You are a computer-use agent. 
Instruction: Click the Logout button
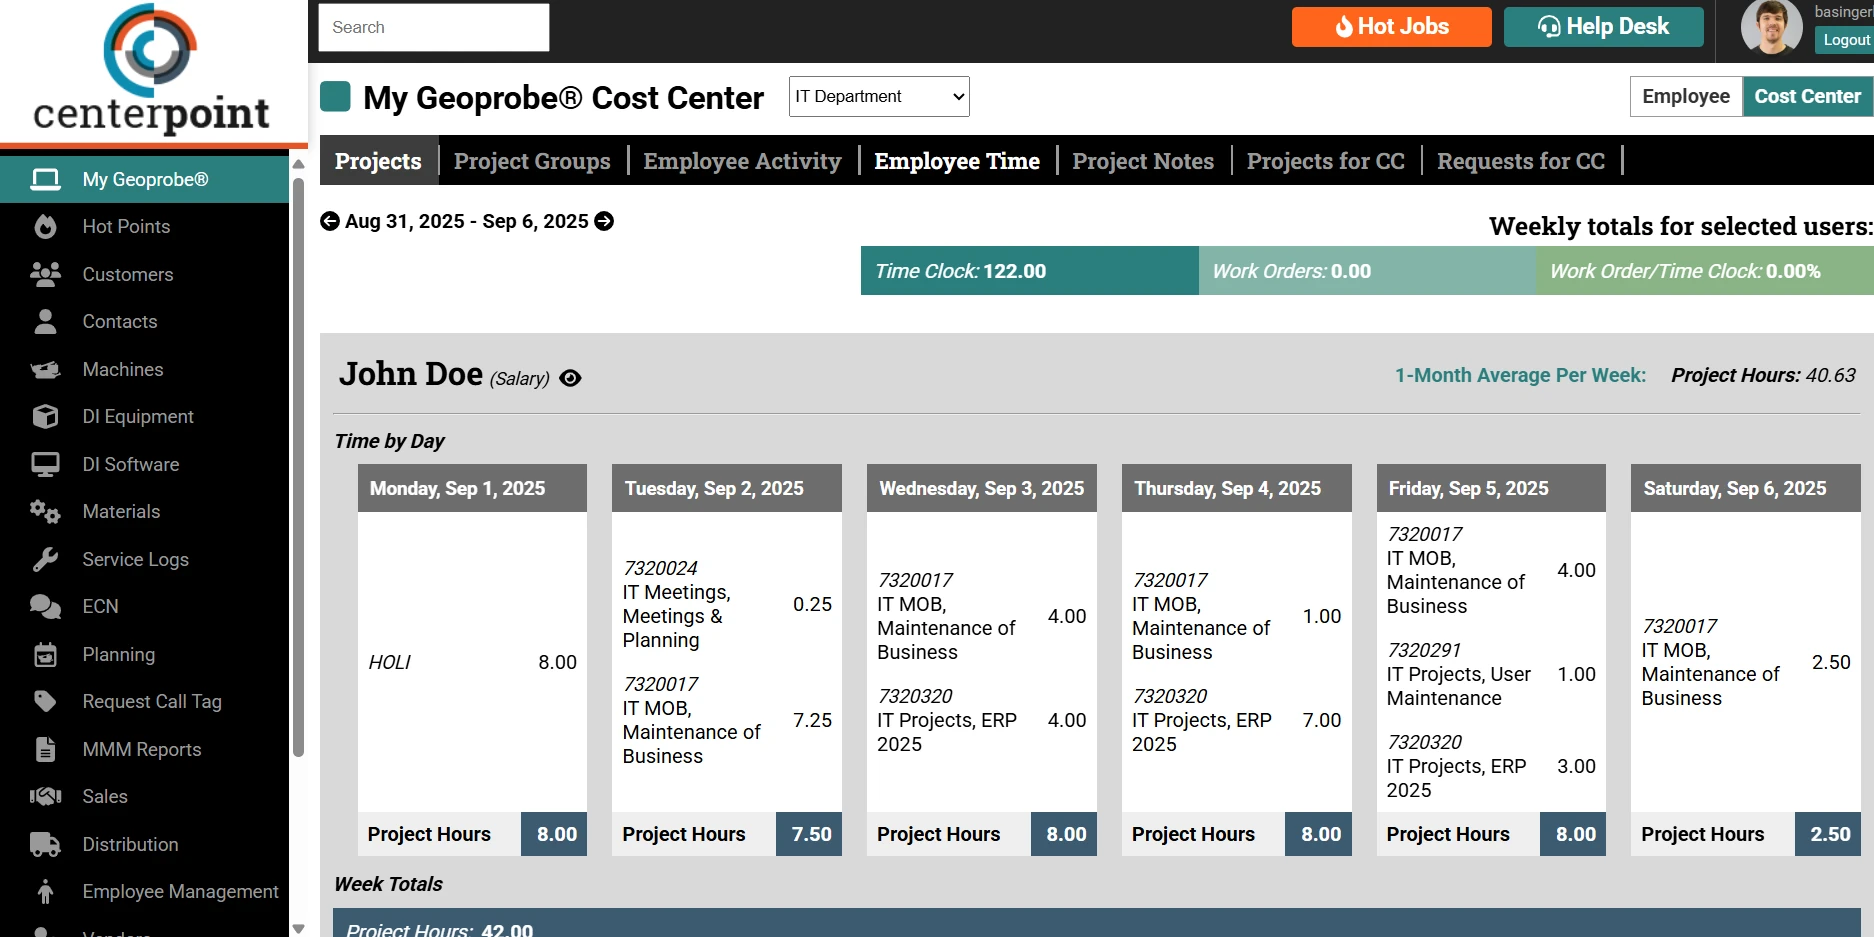[x=1845, y=40]
